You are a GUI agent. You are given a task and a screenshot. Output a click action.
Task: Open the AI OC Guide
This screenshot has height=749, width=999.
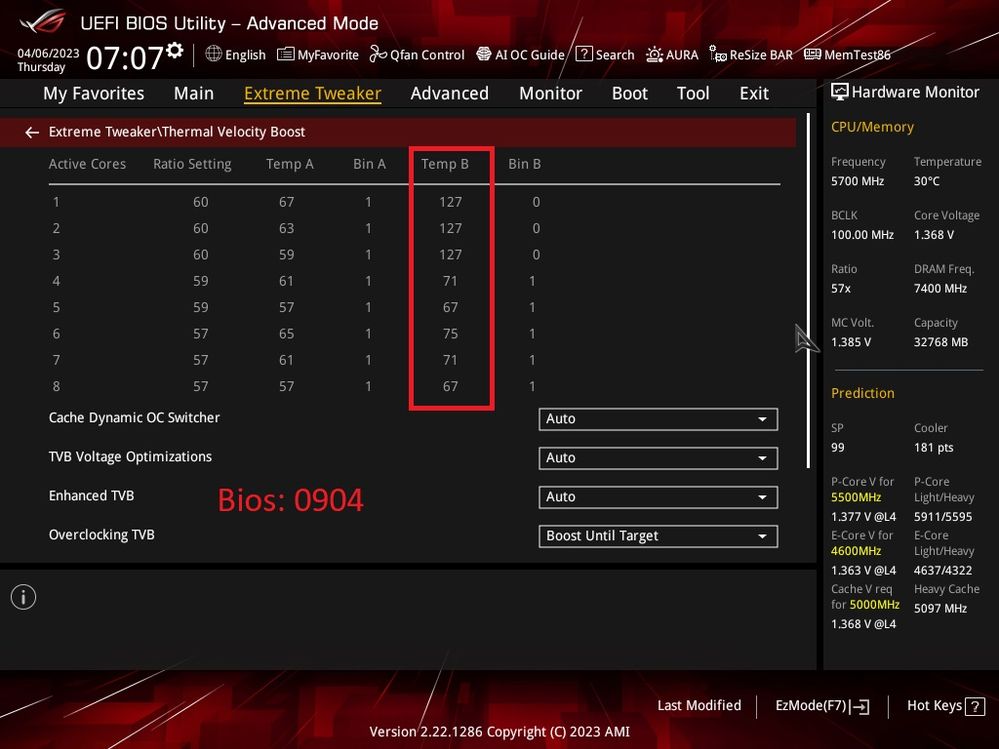(484, 54)
